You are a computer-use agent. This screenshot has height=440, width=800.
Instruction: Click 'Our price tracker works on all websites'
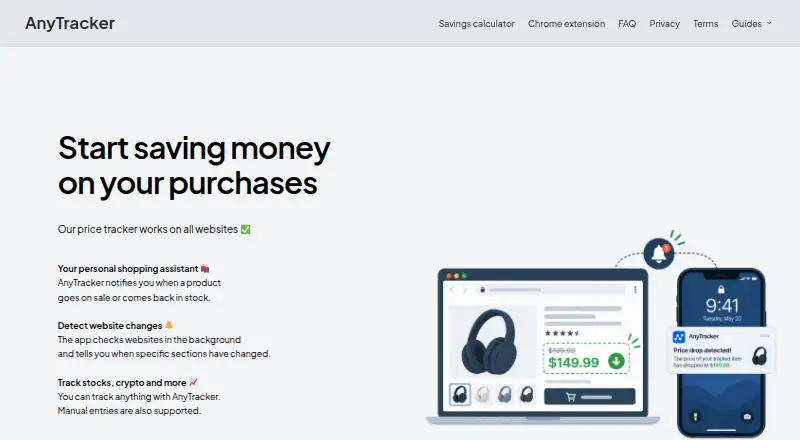[x=148, y=229]
